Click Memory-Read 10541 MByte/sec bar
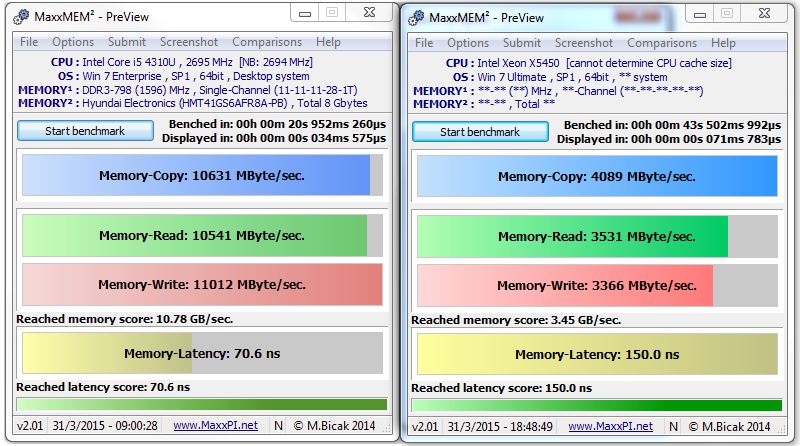800x446 pixels. (x=202, y=235)
